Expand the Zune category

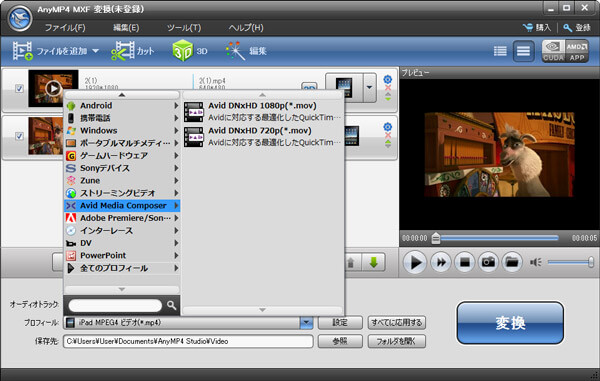pyautogui.click(x=122, y=181)
